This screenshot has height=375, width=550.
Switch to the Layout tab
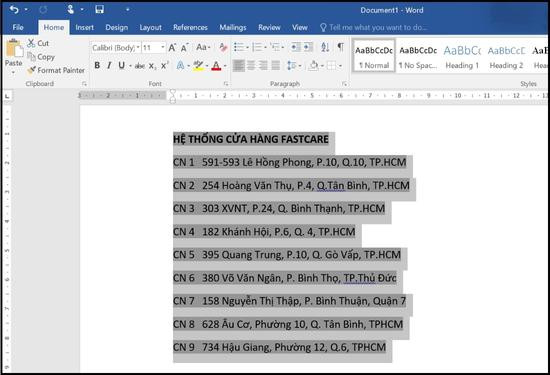coord(150,27)
